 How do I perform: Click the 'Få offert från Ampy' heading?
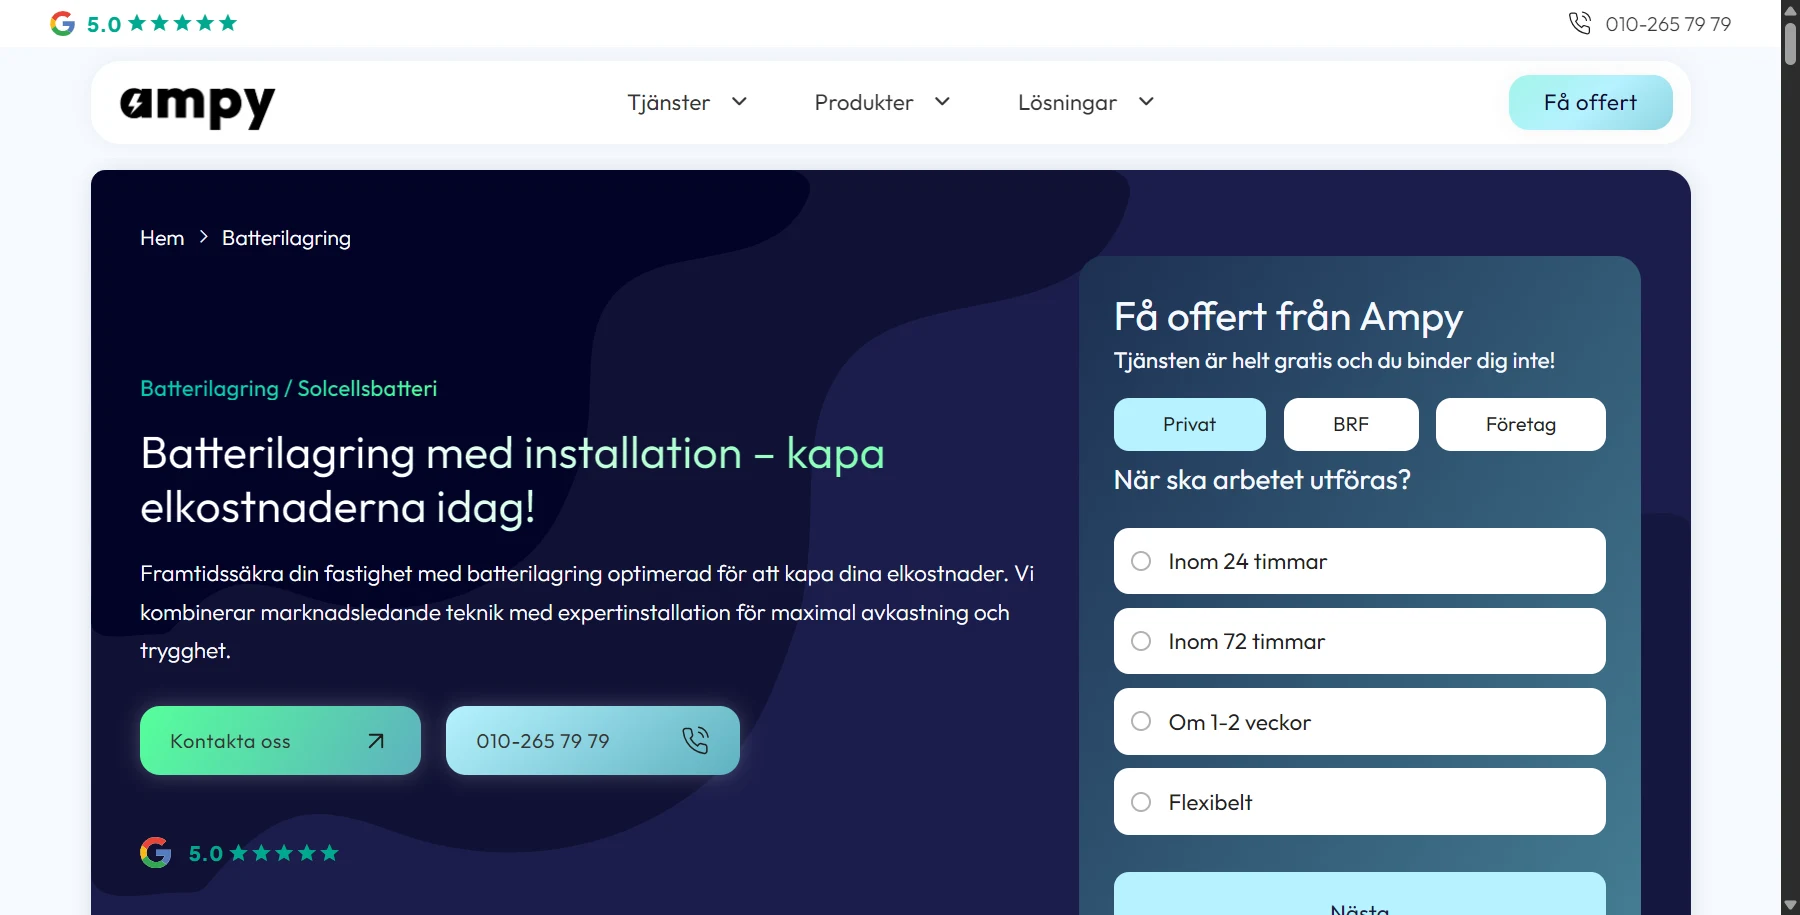coord(1288,317)
